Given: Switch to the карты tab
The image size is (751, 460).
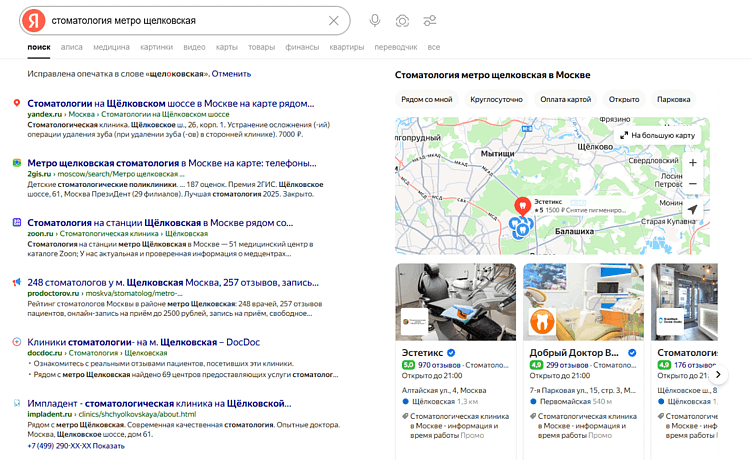Looking at the screenshot, I should (227, 47).
